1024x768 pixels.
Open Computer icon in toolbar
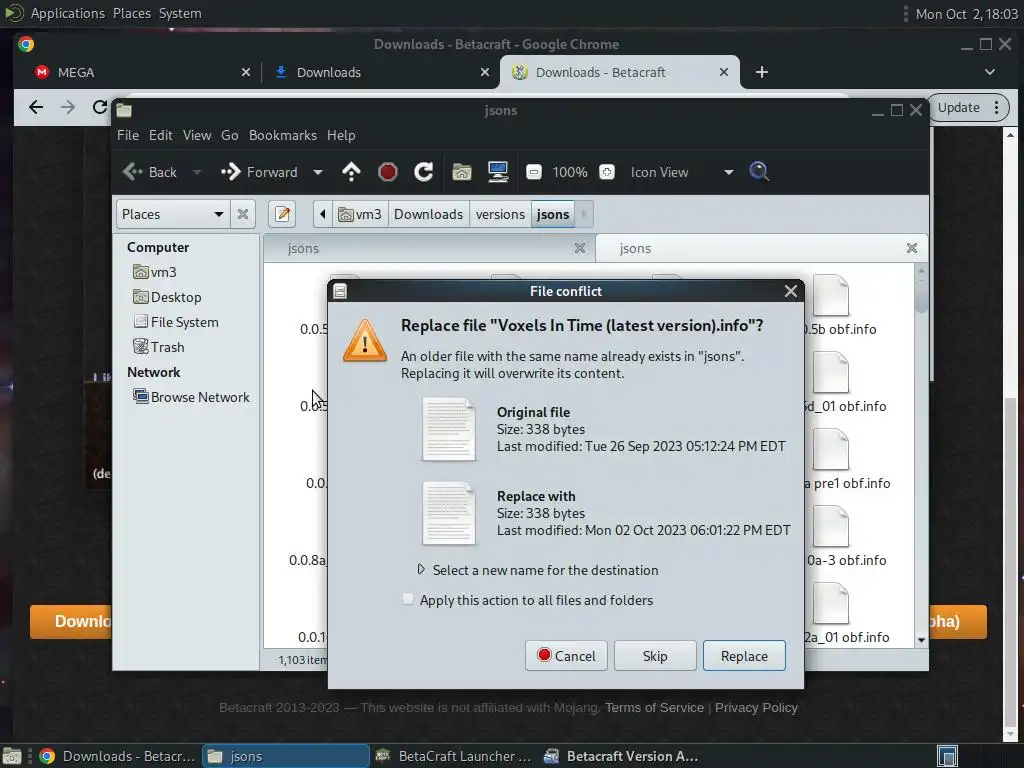click(x=498, y=172)
